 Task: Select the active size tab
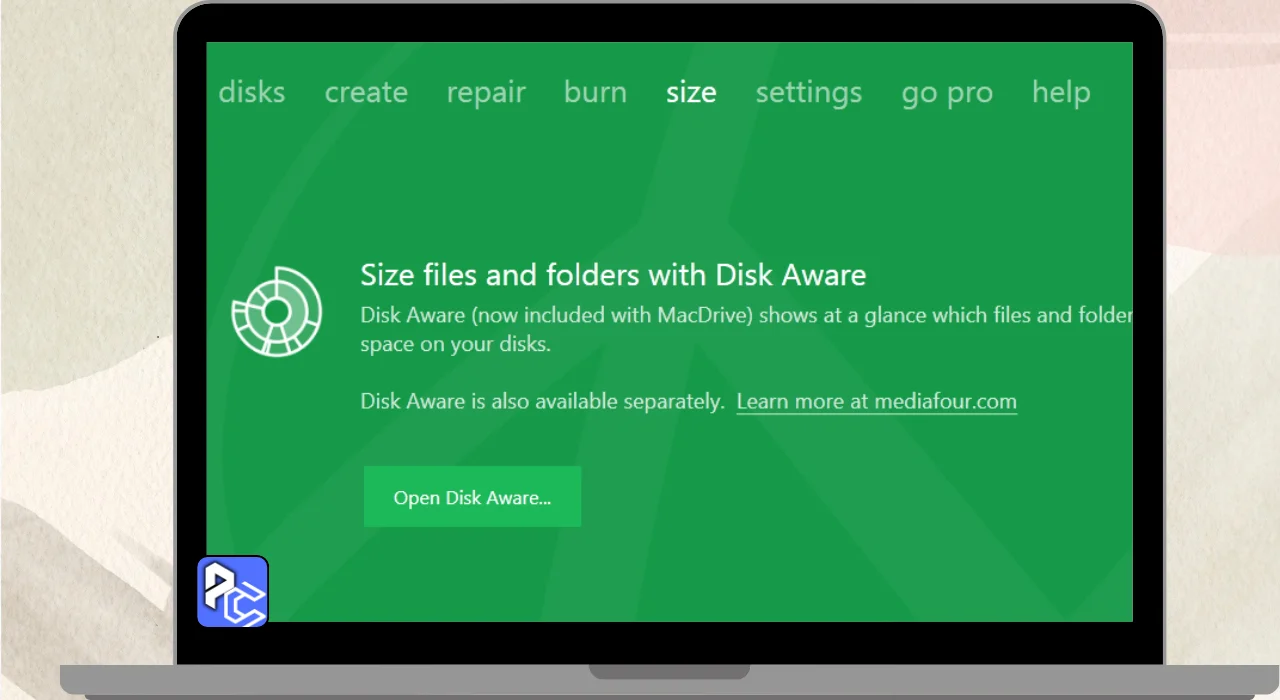[691, 92]
